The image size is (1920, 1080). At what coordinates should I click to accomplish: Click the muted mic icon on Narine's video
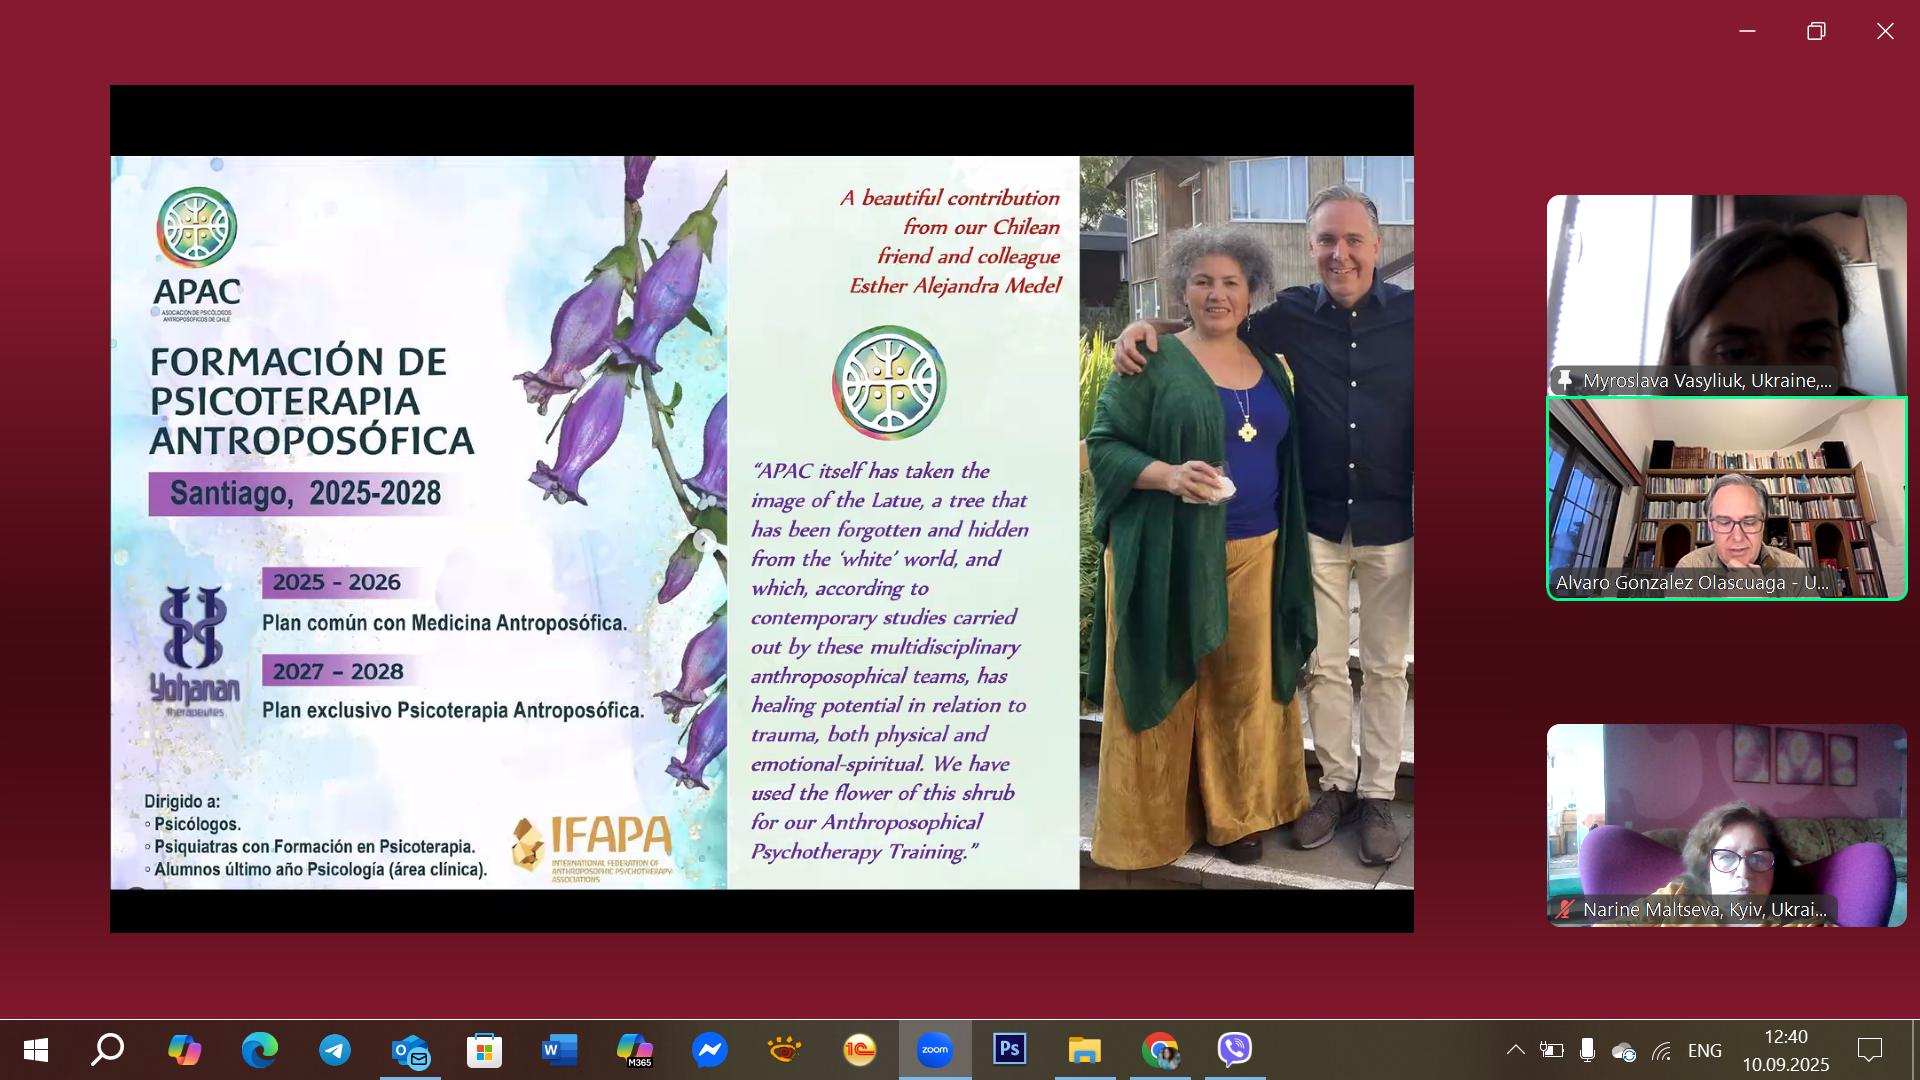pos(1565,909)
